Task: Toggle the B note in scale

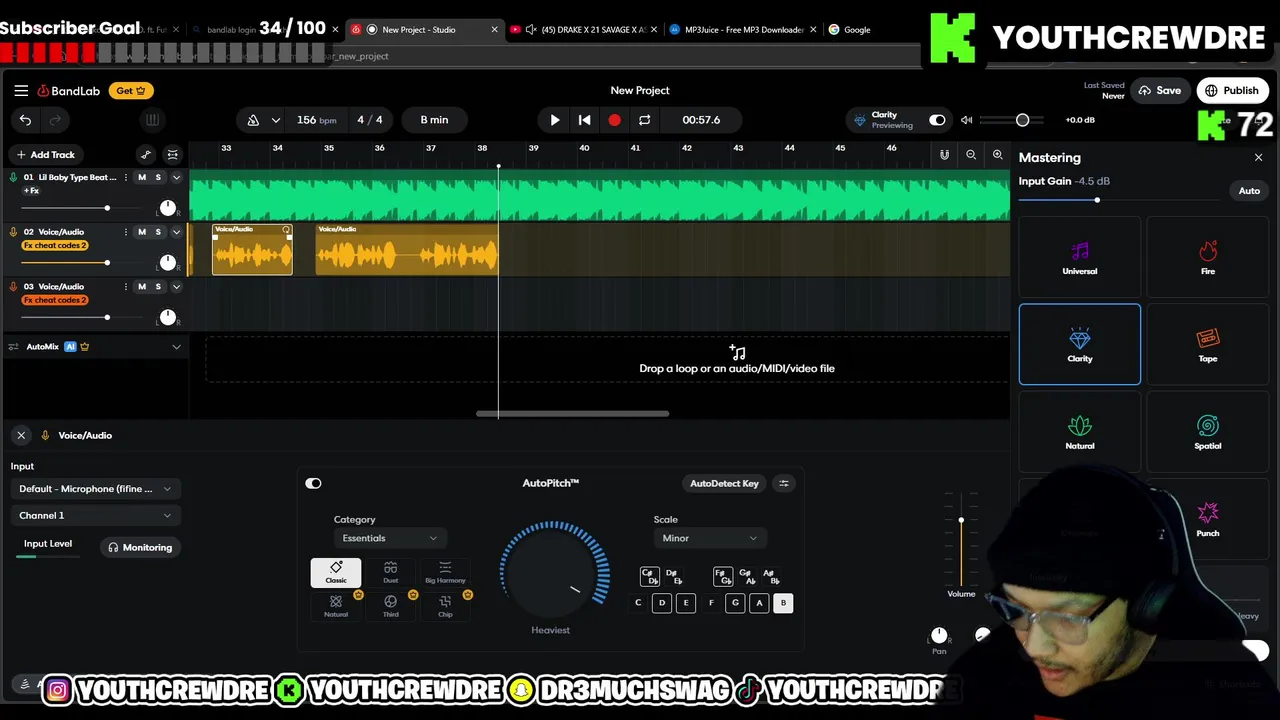Action: 783,603
